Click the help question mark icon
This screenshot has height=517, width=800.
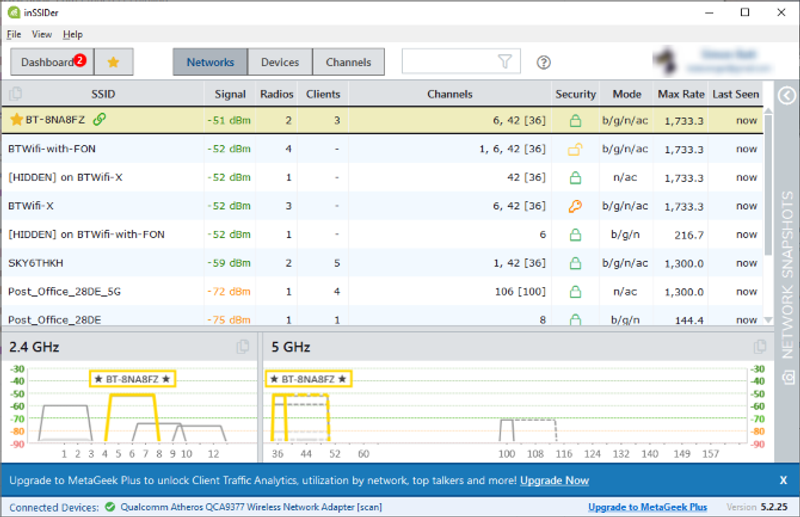(544, 62)
